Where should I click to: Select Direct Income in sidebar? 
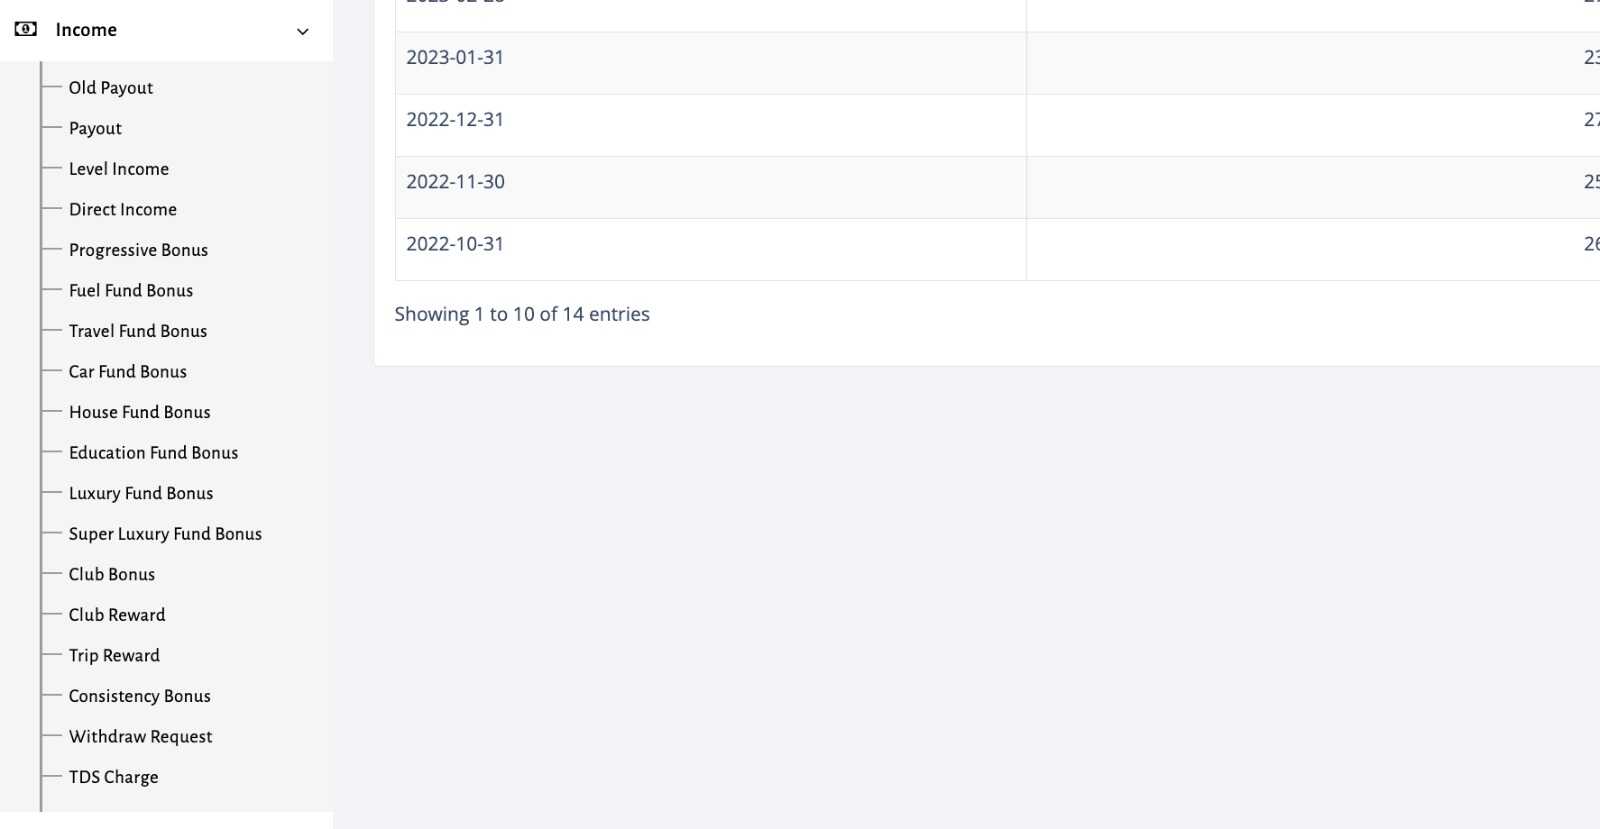click(x=123, y=210)
